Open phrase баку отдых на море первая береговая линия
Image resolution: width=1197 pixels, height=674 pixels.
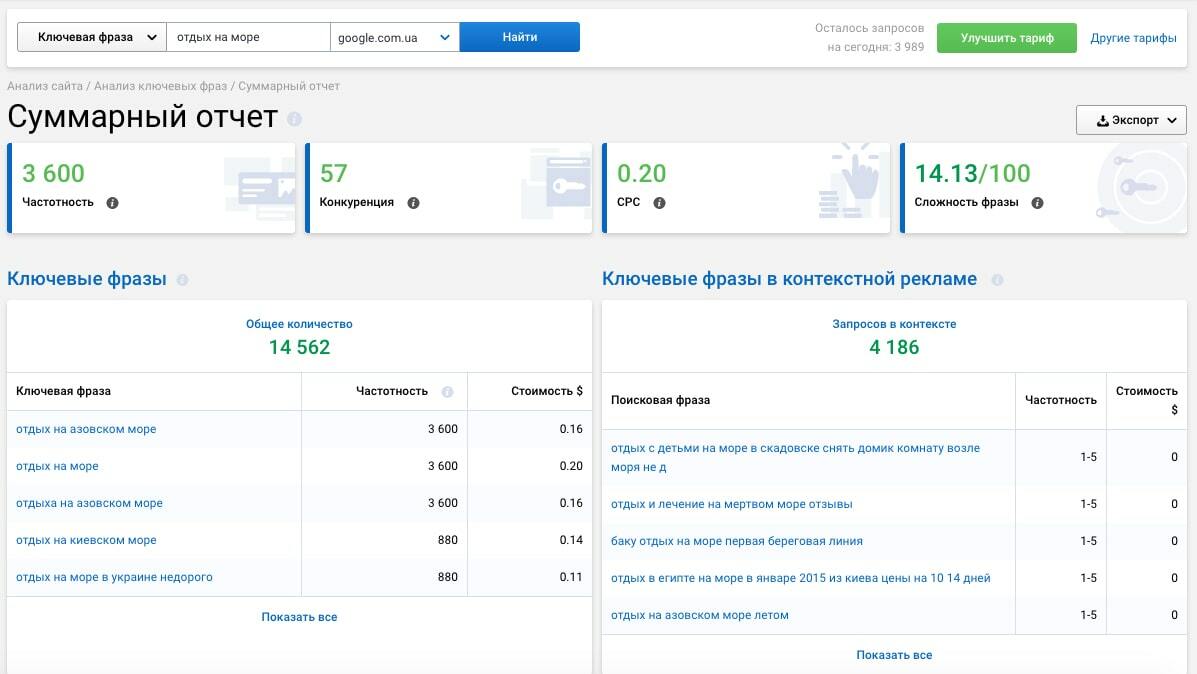736,541
